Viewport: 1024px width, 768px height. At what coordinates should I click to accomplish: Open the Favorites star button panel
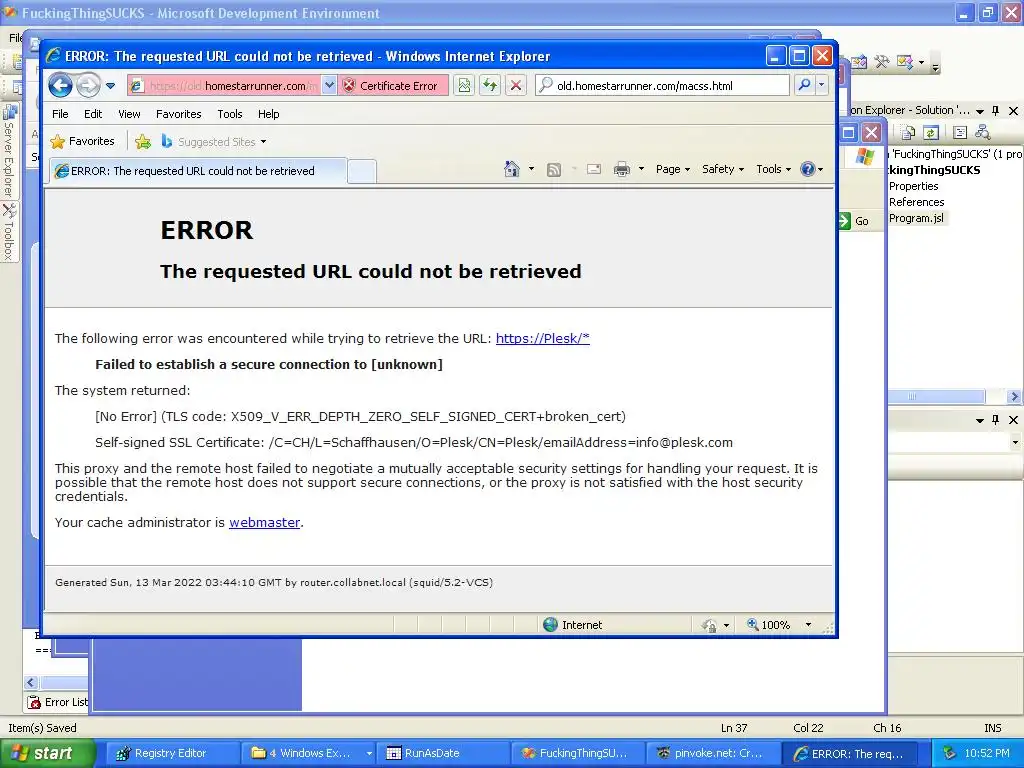pos(82,141)
